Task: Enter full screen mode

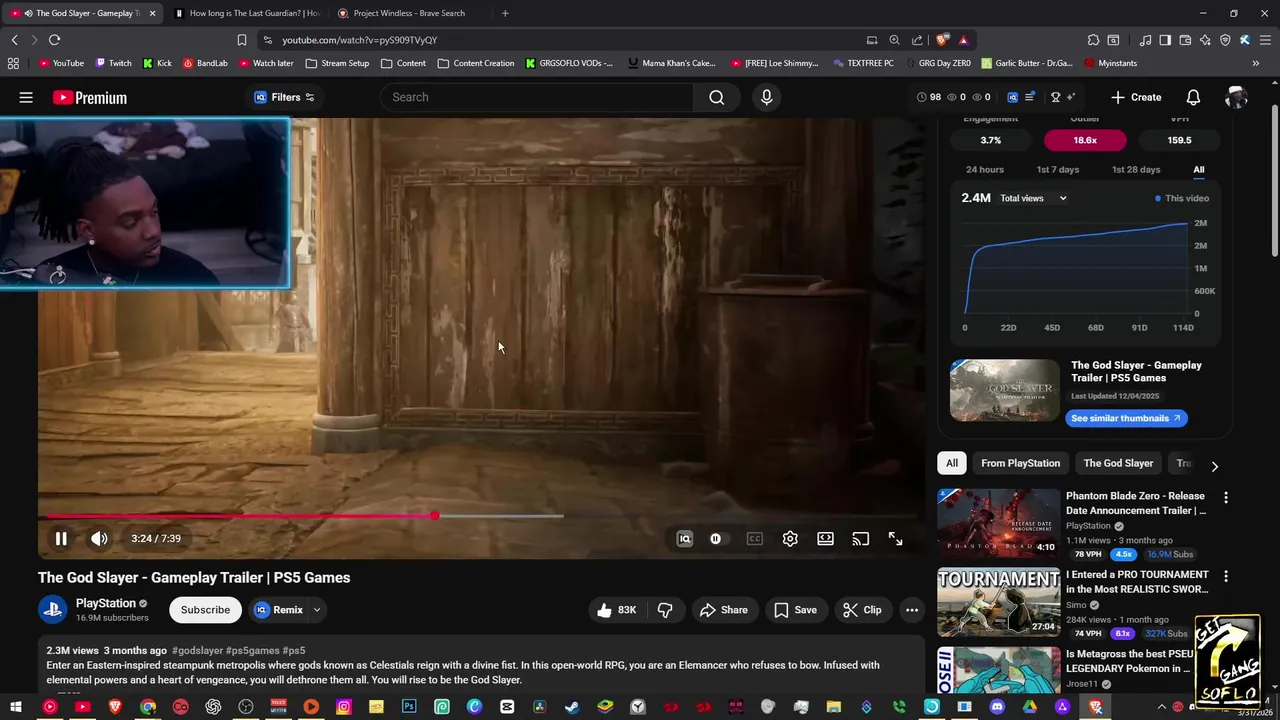Action: coord(895,538)
